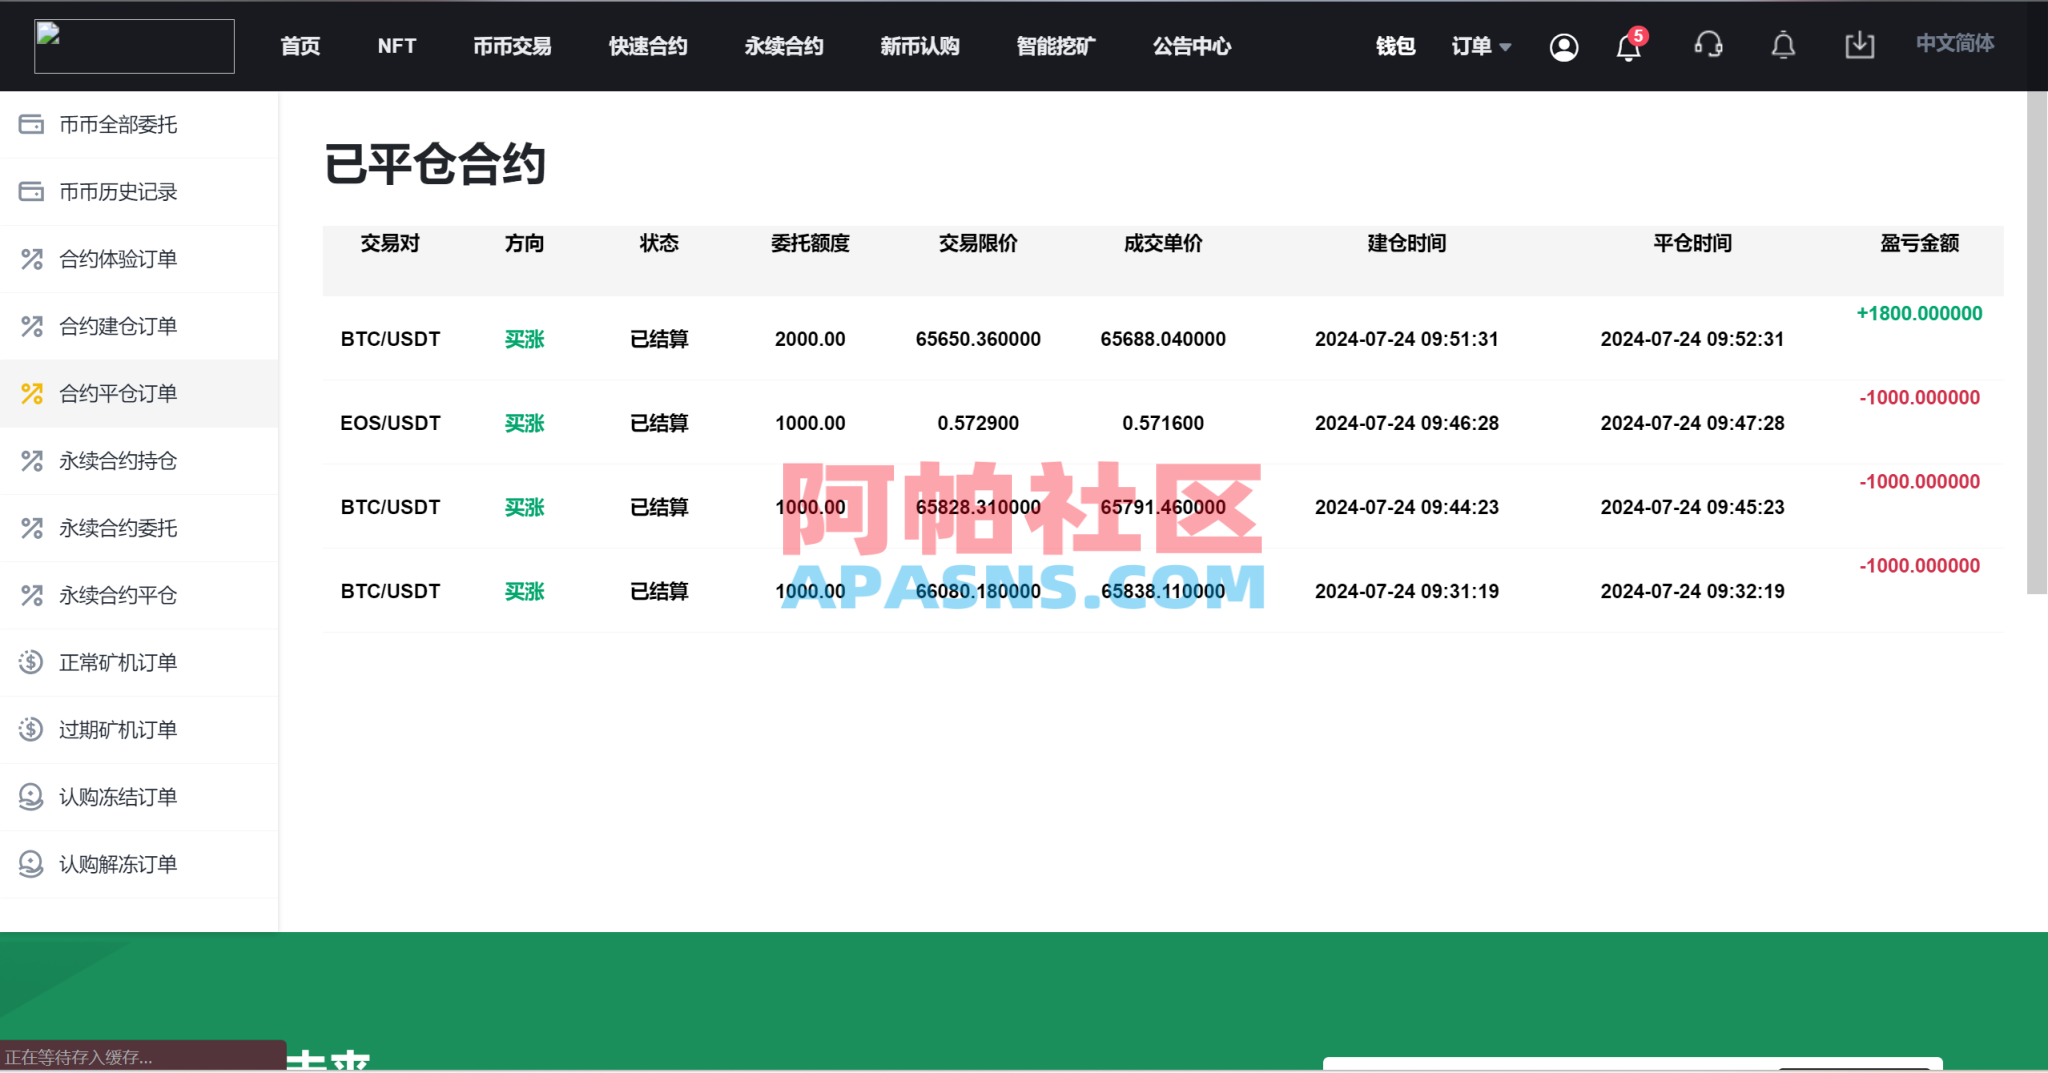Open the NFT section in navigation
Screen dimensions: 2048x1073
397,46
